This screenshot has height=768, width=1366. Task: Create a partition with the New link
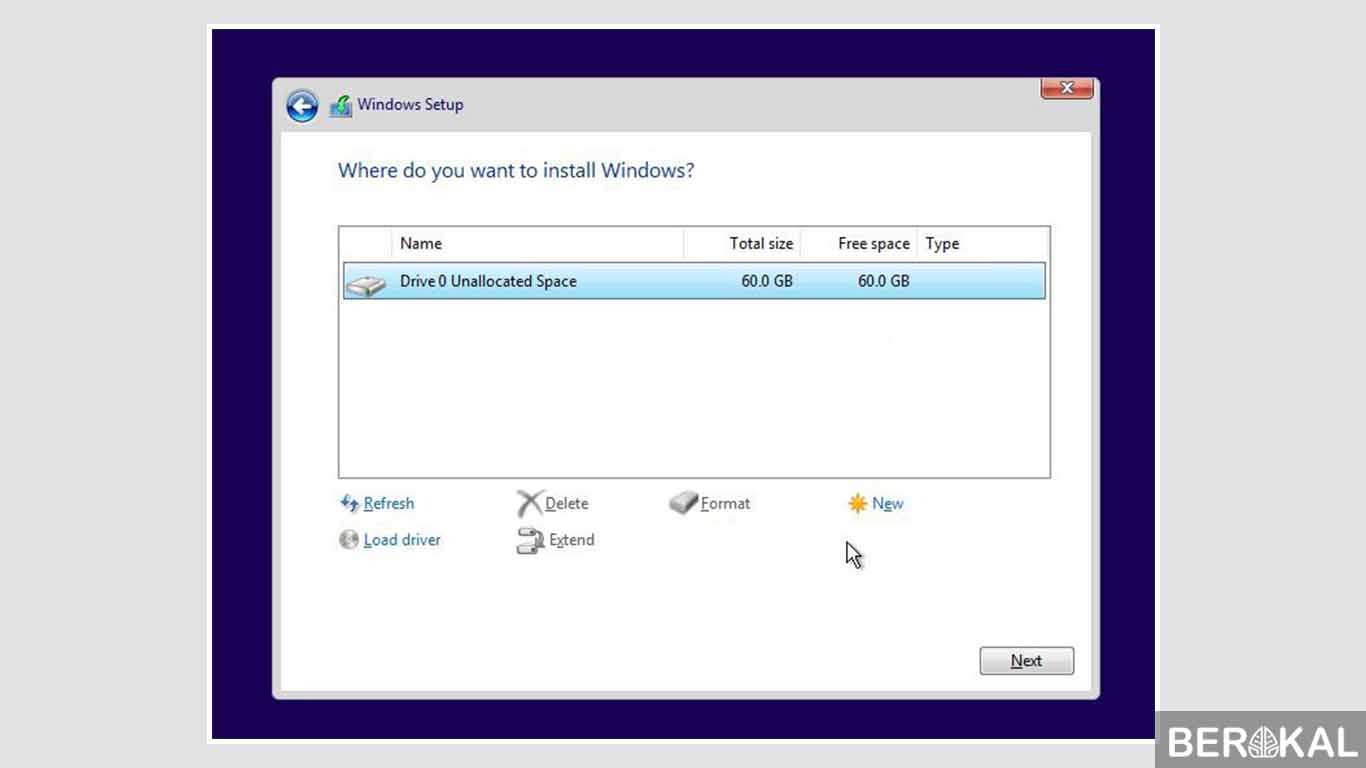(x=888, y=504)
